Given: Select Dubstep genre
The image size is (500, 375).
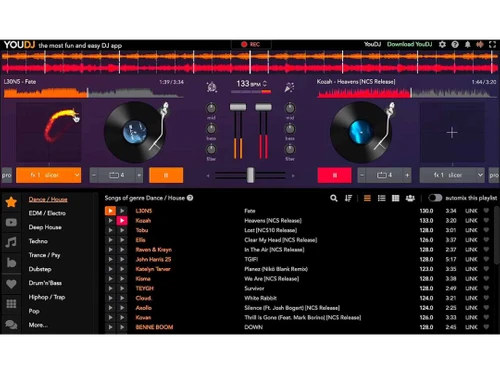Looking at the screenshot, I should [x=40, y=269].
